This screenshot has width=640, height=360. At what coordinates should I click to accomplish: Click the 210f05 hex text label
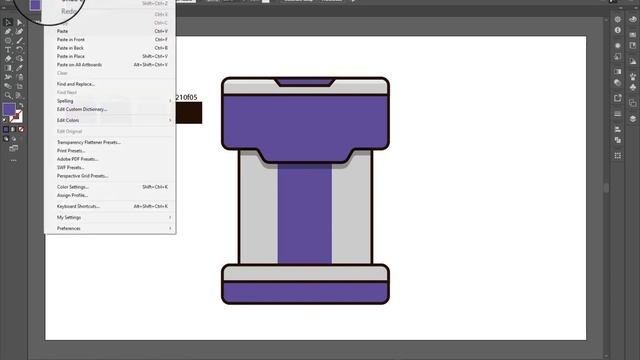click(186, 97)
